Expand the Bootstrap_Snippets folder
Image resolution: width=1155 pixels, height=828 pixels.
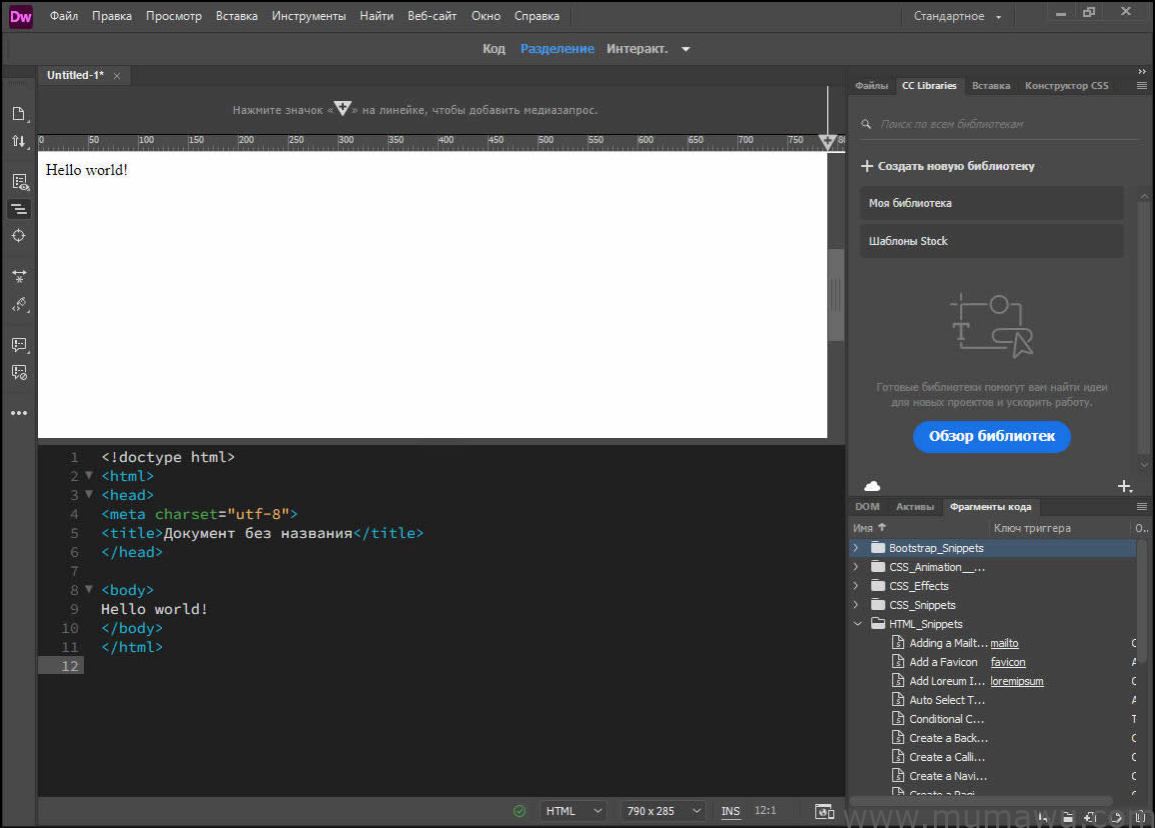[x=856, y=547]
